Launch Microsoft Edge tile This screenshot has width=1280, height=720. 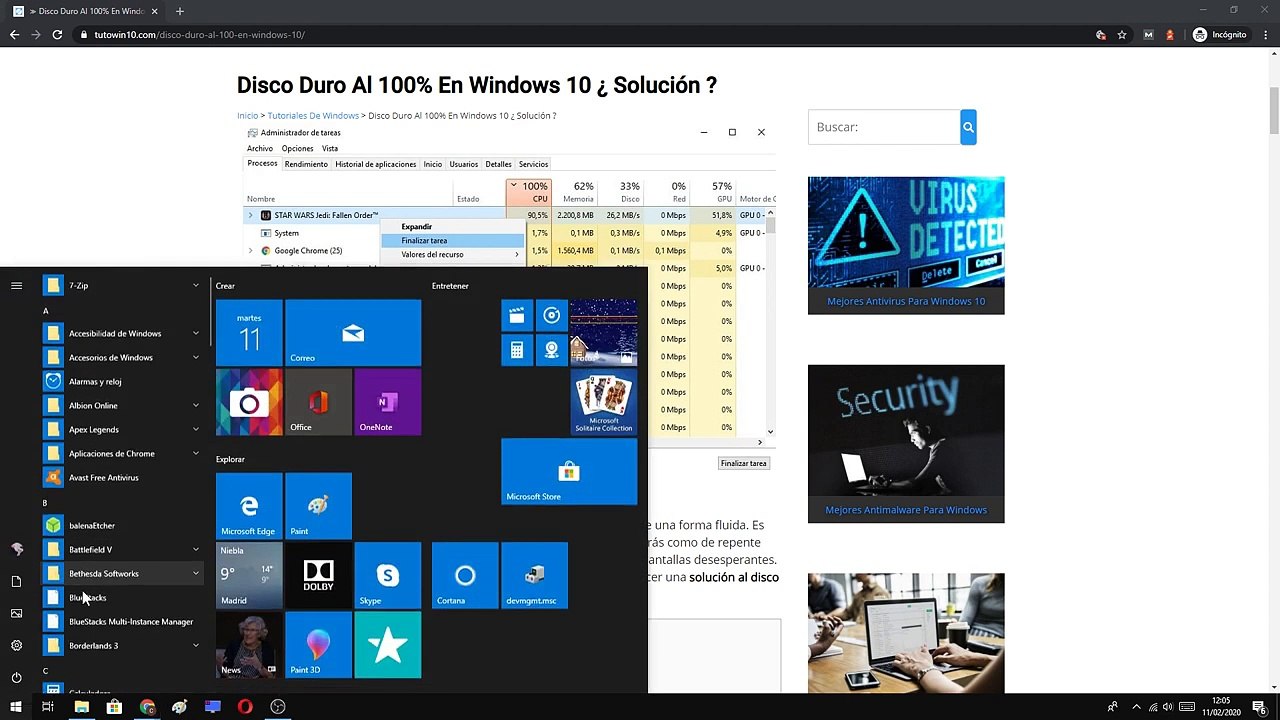pos(249,506)
